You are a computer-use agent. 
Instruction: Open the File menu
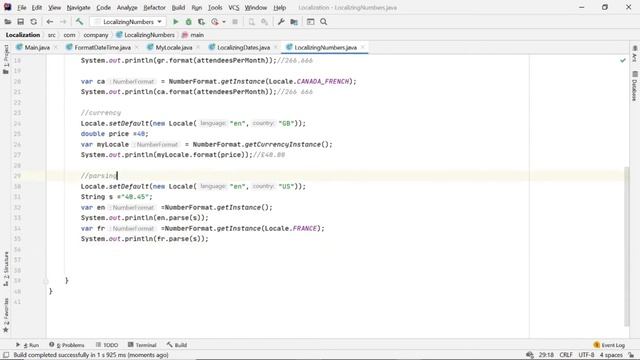point(21,7)
